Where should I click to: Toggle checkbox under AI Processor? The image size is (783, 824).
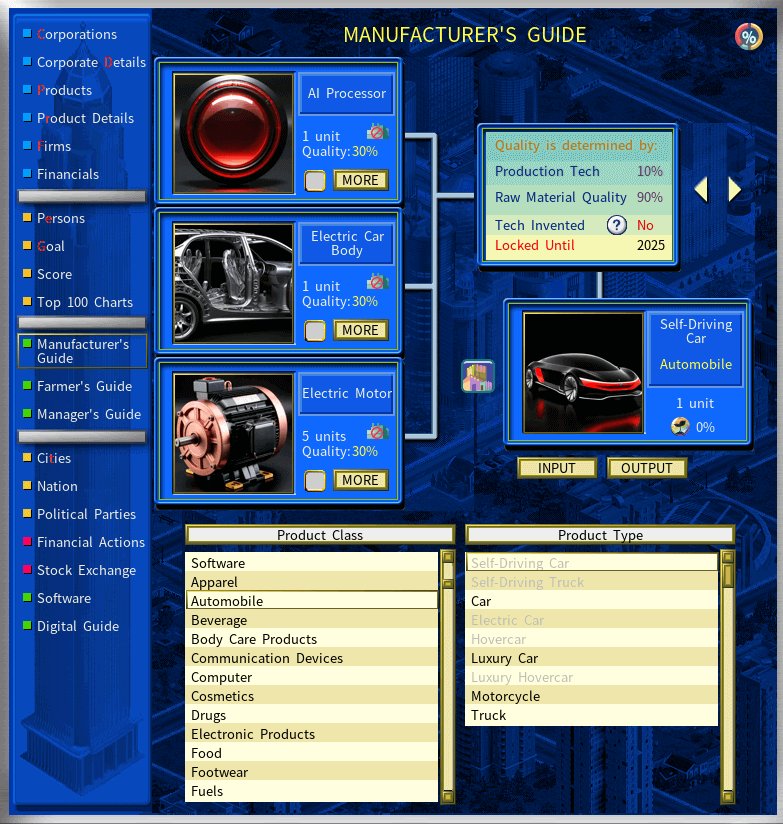tap(315, 181)
